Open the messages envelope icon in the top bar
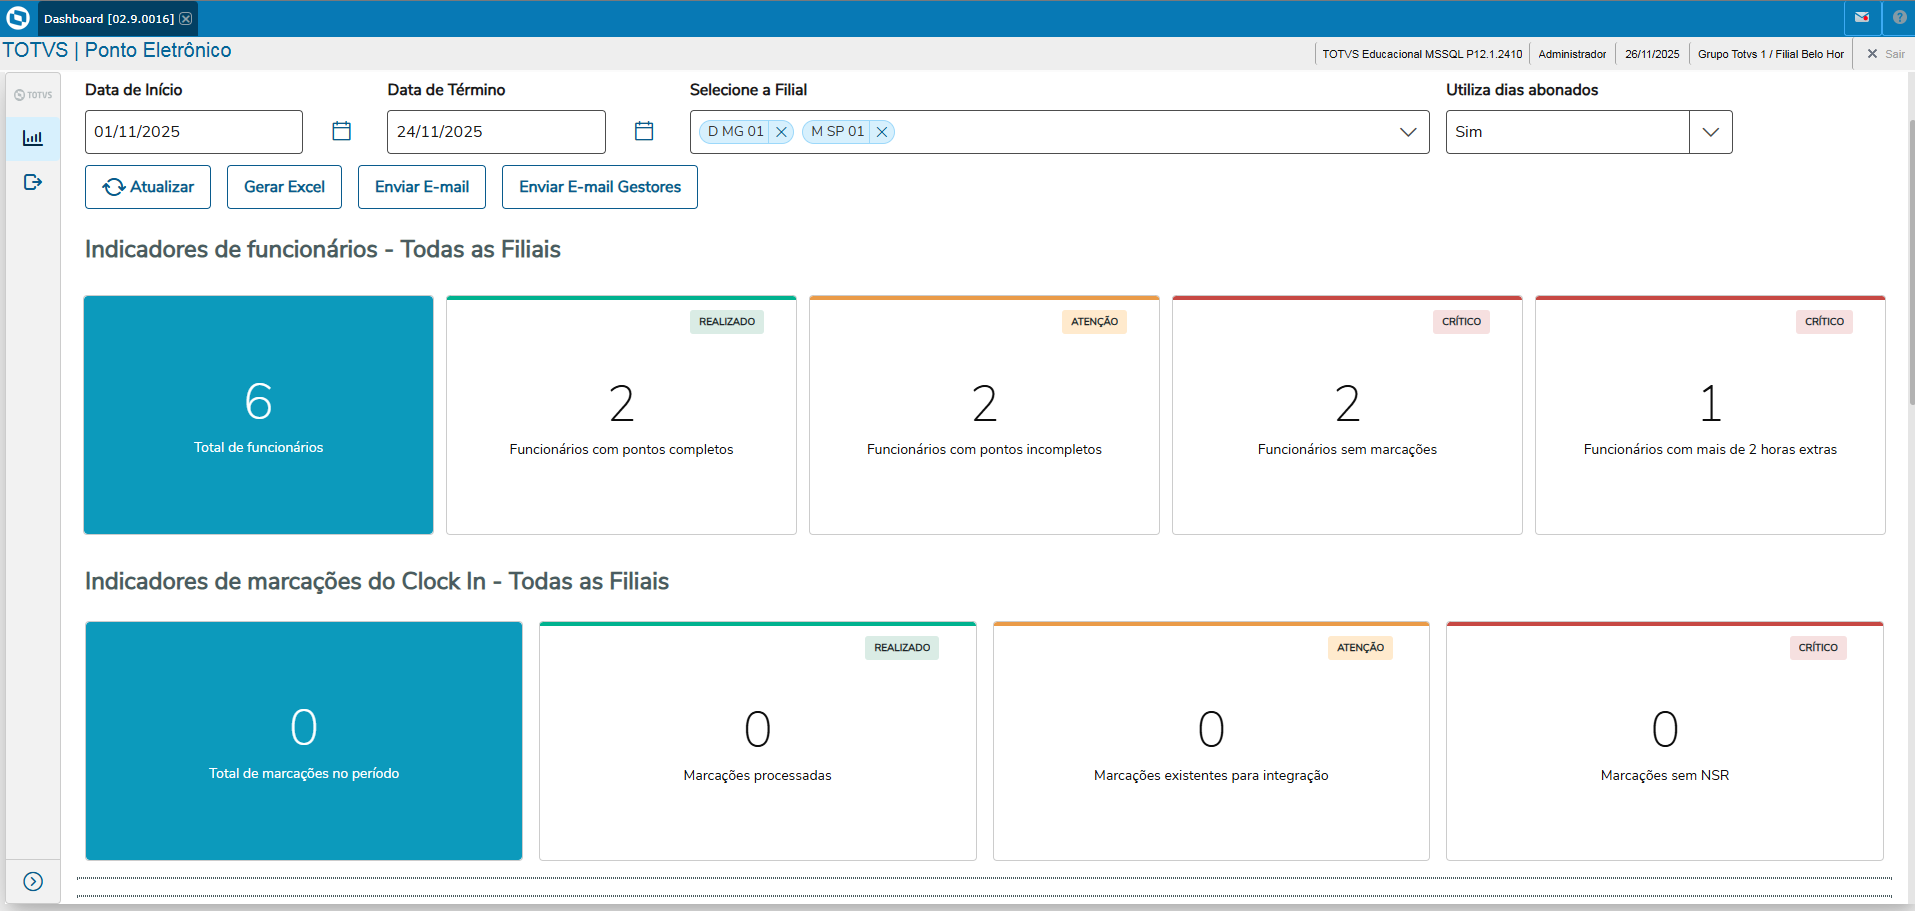This screenshot has width=1915, height=911. pos(1862,18)
